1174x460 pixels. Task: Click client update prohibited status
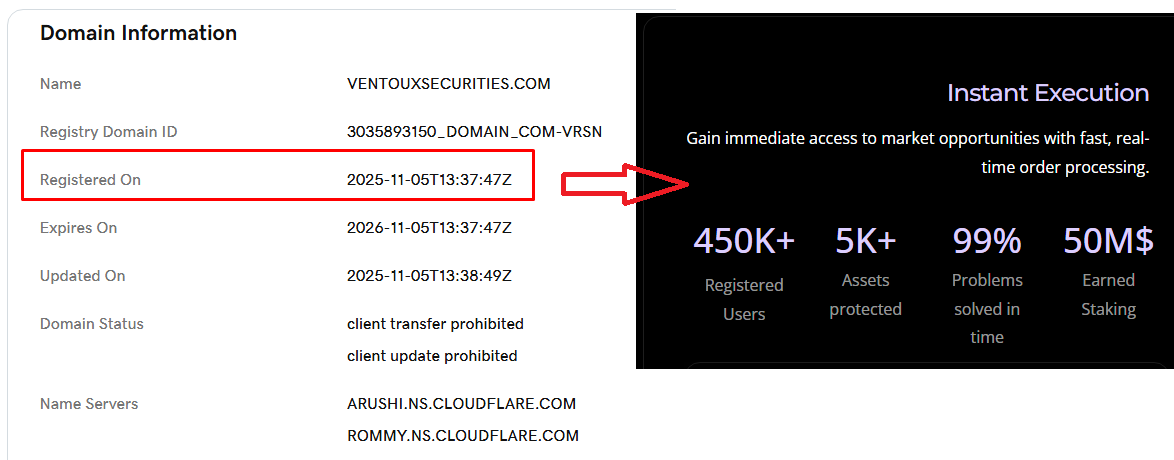(x=432, y=355)
